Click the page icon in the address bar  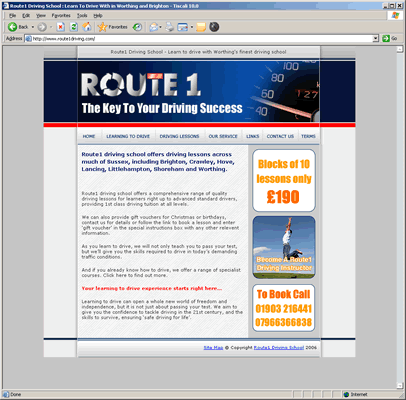tap(29, 39)
